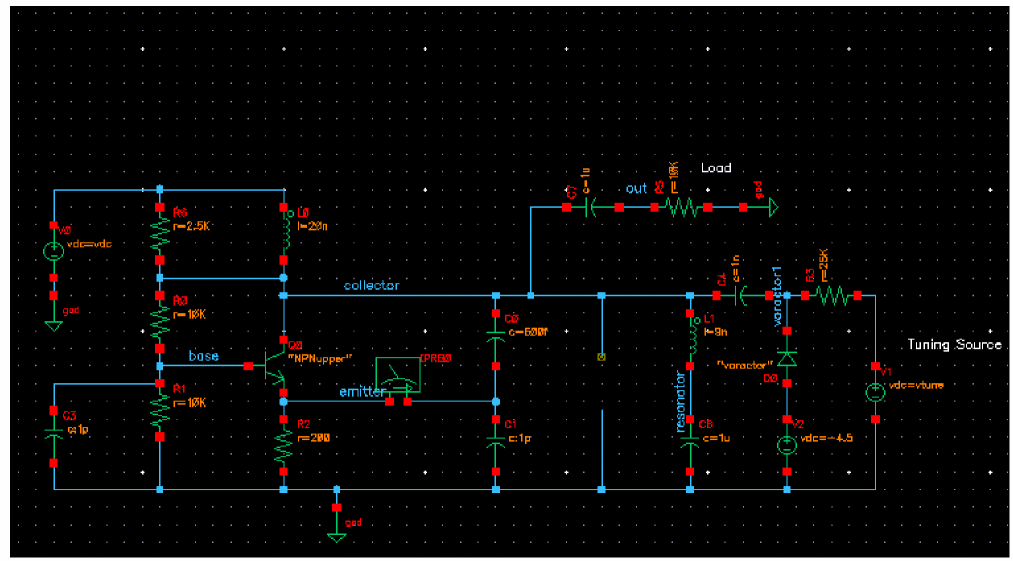Select the Tuning Source text annotation
The width and height of the screenshot is (1013, 561).
[x=954, y=344]
